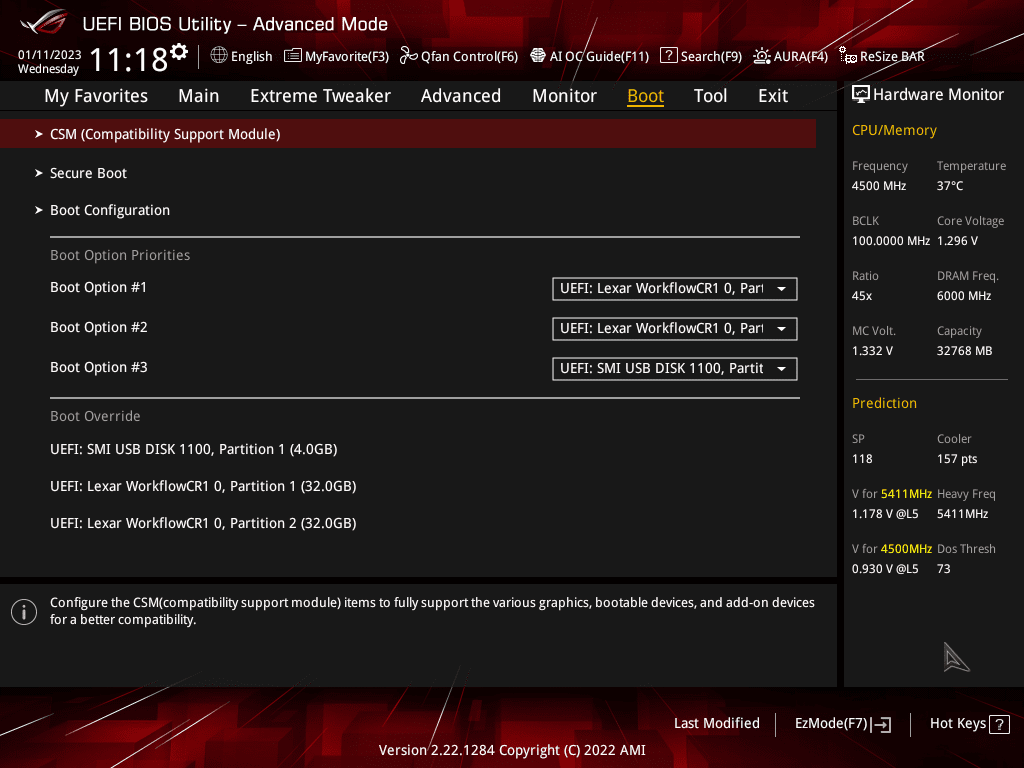
Task: Click the 1.296 V core voltage value
Action: pyautogui.click(x=957, y=241)
